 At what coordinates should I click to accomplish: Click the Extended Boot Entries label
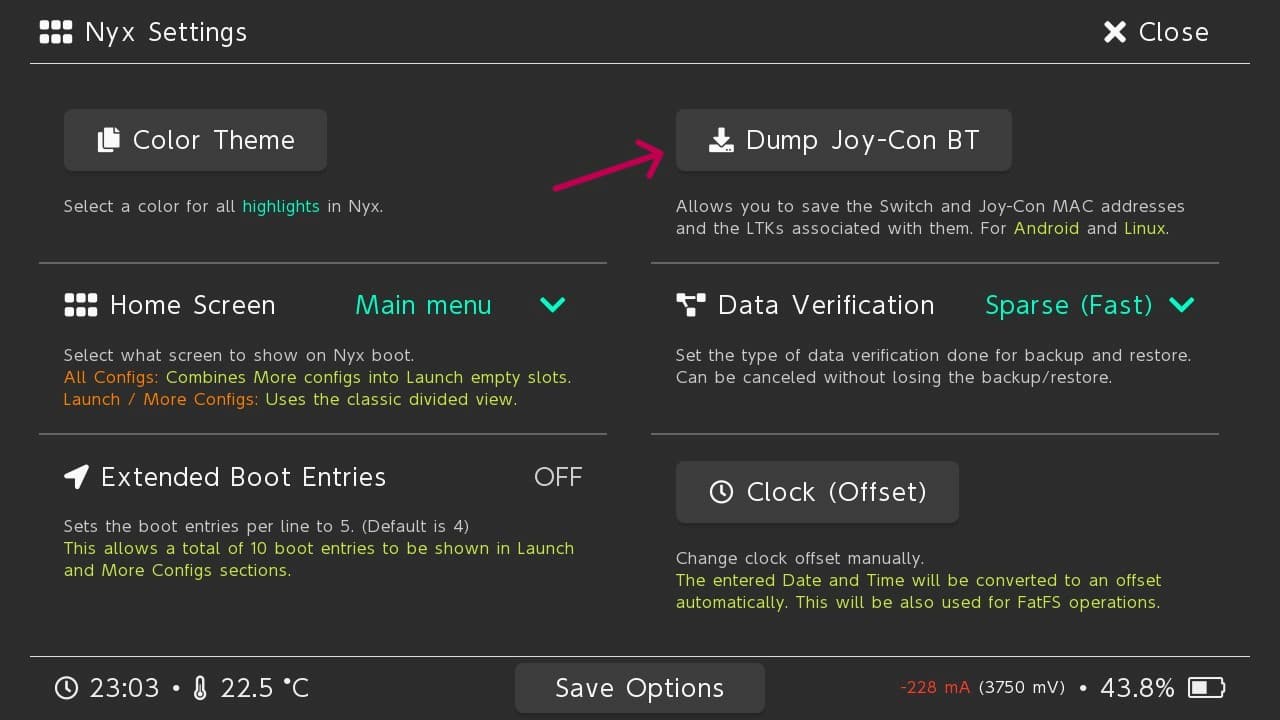pyautogui.click(x=243, y=477)
